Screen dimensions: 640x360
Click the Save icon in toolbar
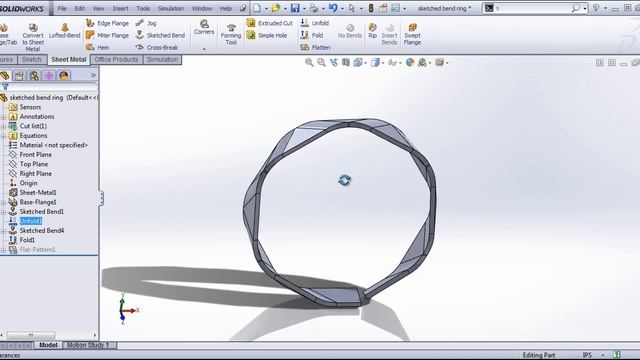[295, 8]
